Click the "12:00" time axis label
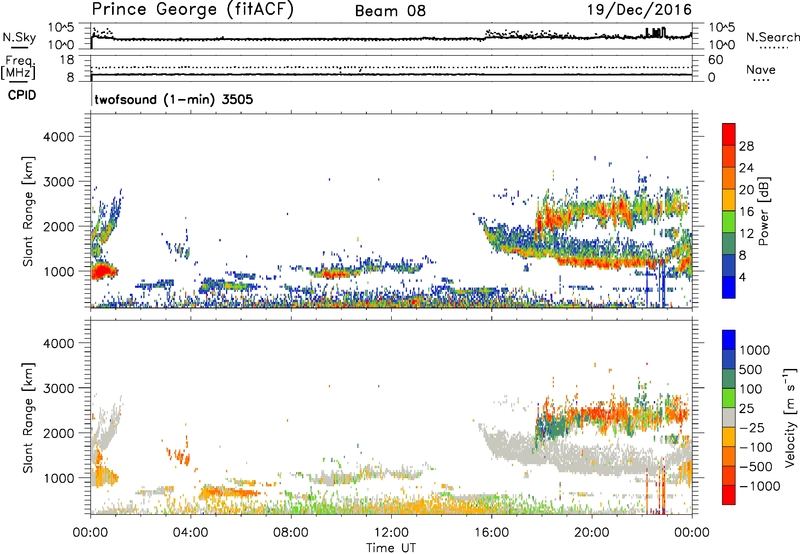The image size is (800, 554). pos(391,533)
